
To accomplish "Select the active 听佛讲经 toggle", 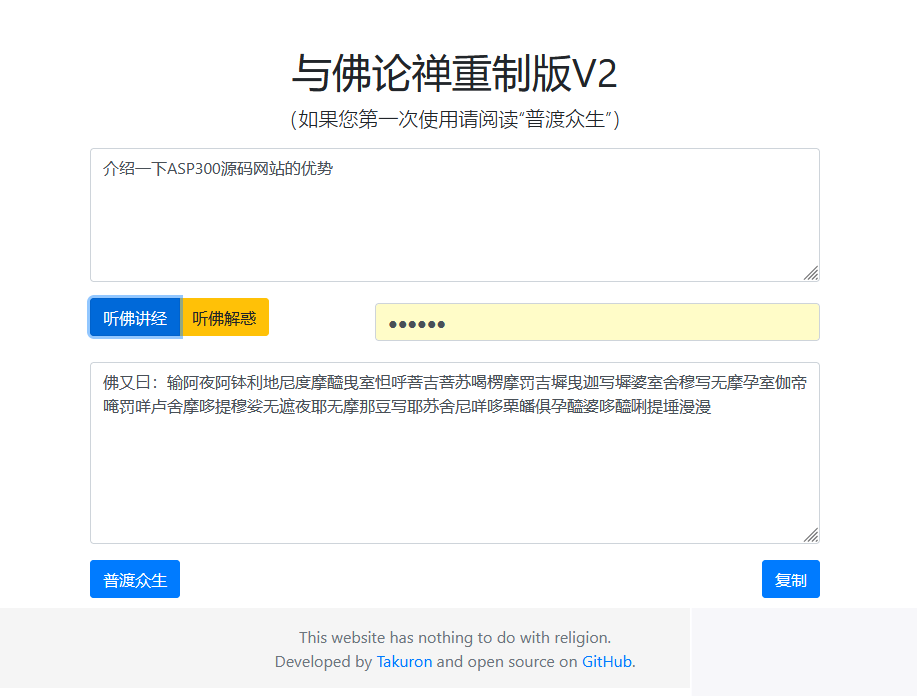I will pyautogui.click(x=134, y=316).
